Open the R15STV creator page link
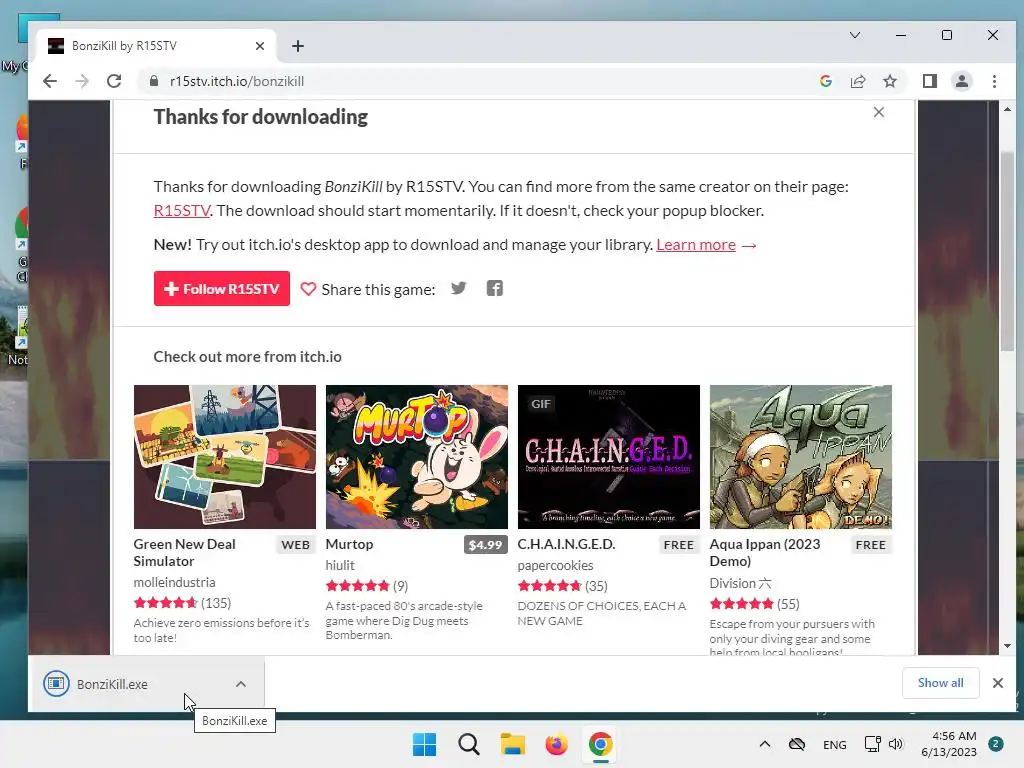The width and height of the screenshot is (1024, 768). tap(182, 210)
